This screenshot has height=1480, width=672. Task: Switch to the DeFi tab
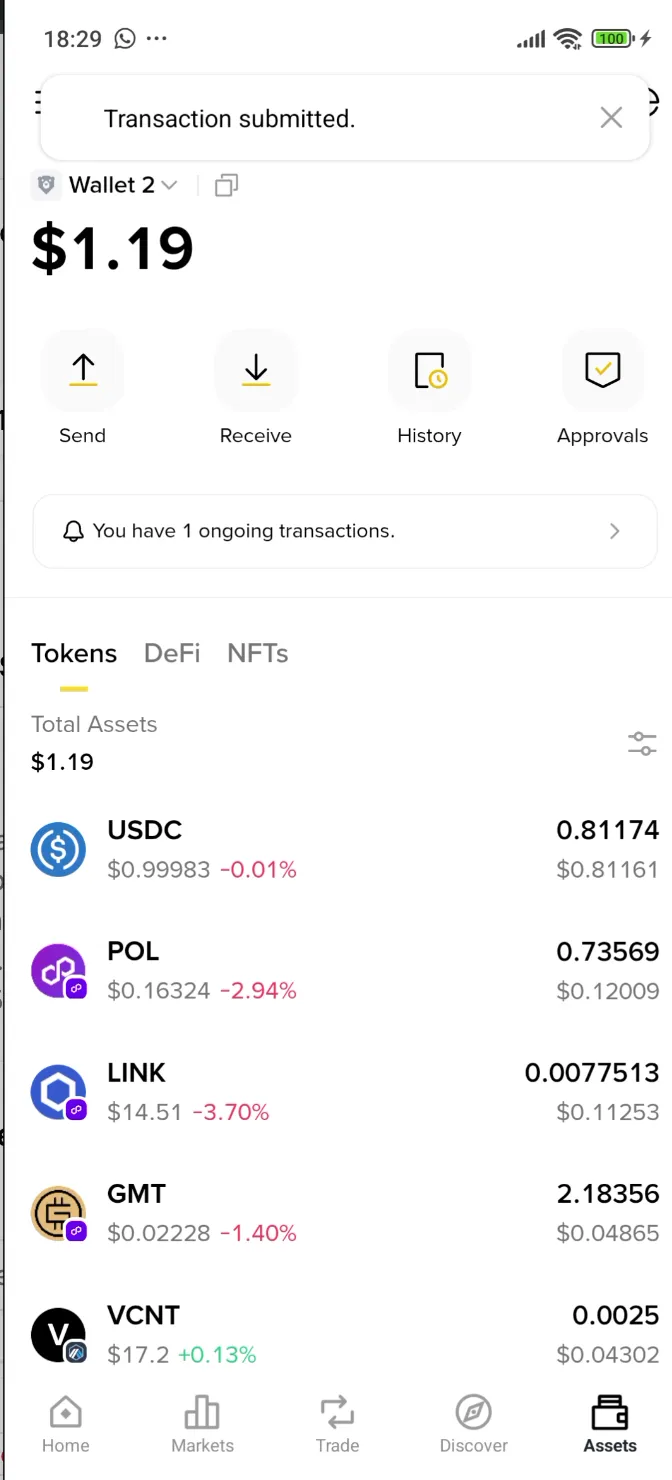171,653
